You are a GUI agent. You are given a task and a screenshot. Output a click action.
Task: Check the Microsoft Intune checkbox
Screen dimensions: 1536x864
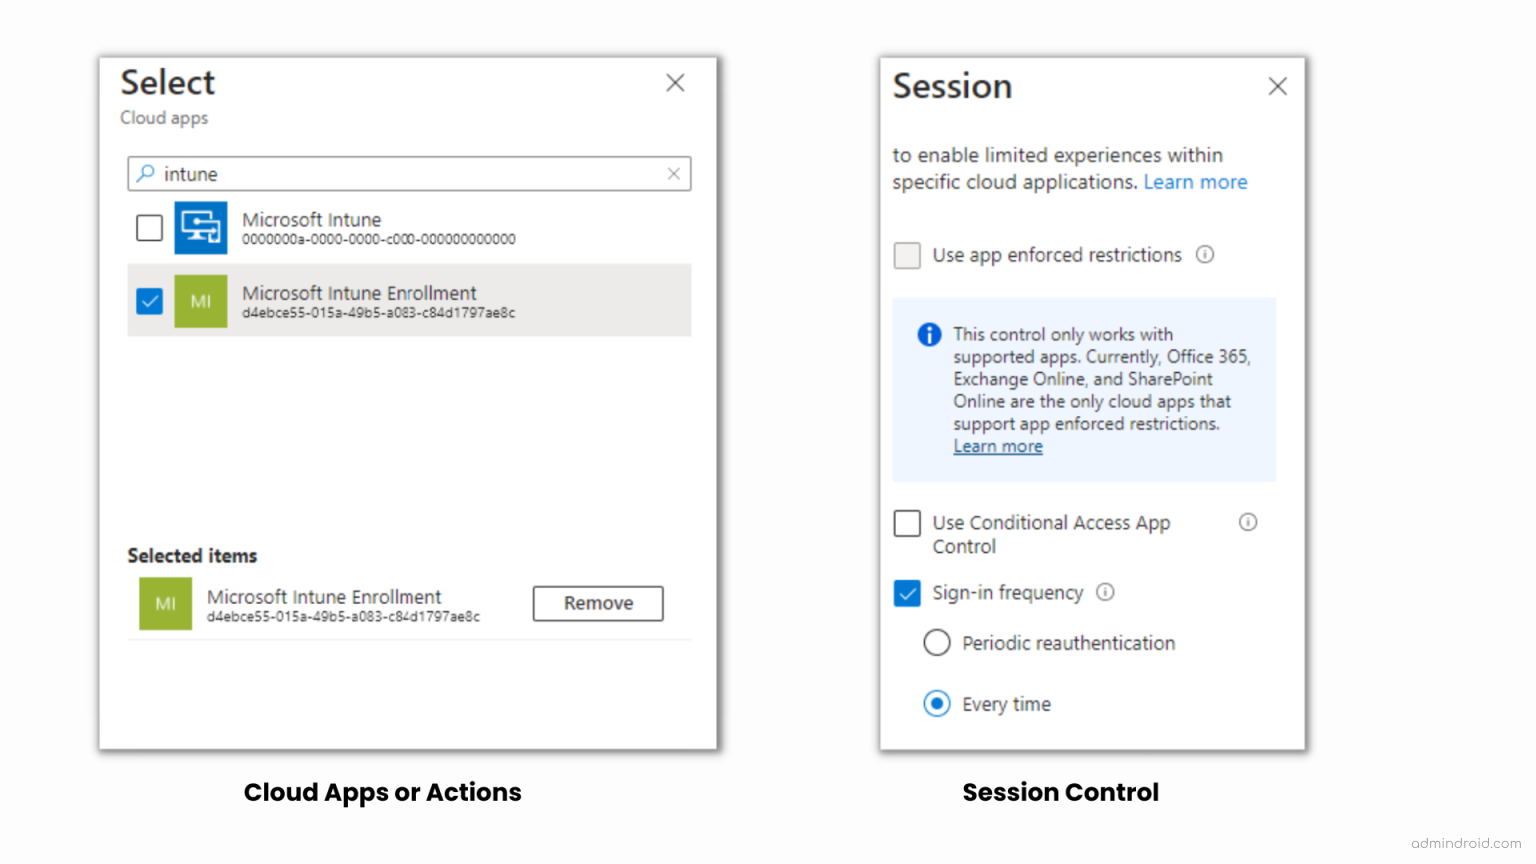pyautogui.click(x=148, y=227)
